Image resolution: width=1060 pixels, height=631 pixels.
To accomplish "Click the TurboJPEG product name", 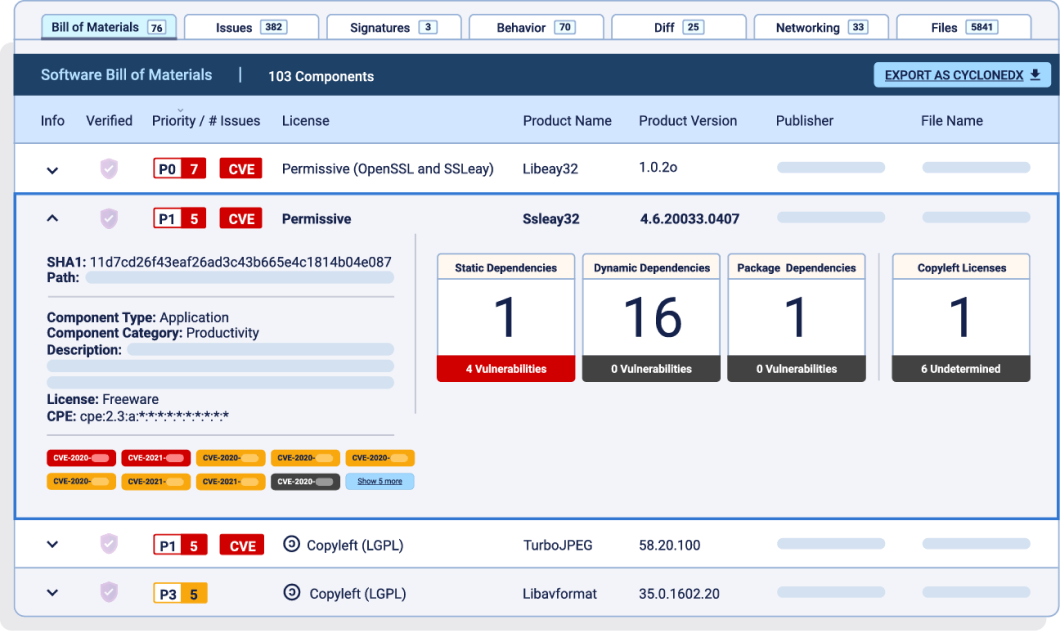I will click(558, 545).
